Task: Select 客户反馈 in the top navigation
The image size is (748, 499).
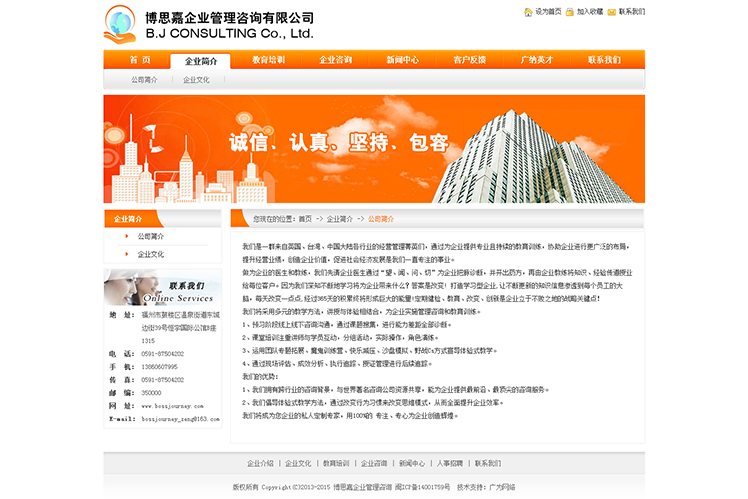Action: click(x=469, y=60)
